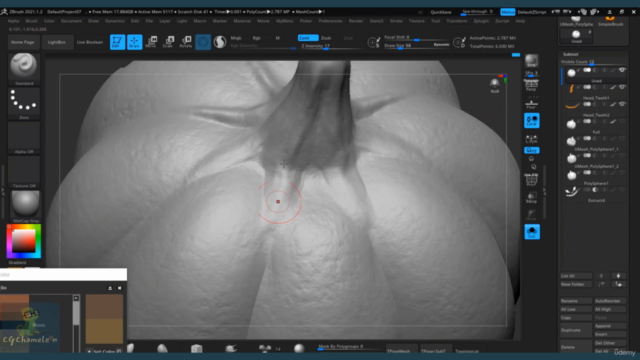Click the List All button
Image resolution: width=640 pixels, height=360 pixels.
tap(576, 276)
